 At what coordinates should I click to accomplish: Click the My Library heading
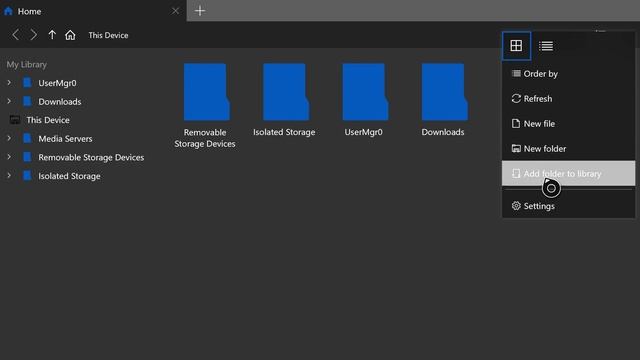point(27,64)
